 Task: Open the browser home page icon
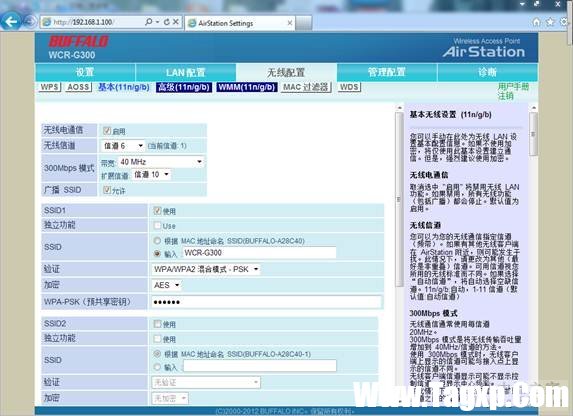click(x=536, y=22)
